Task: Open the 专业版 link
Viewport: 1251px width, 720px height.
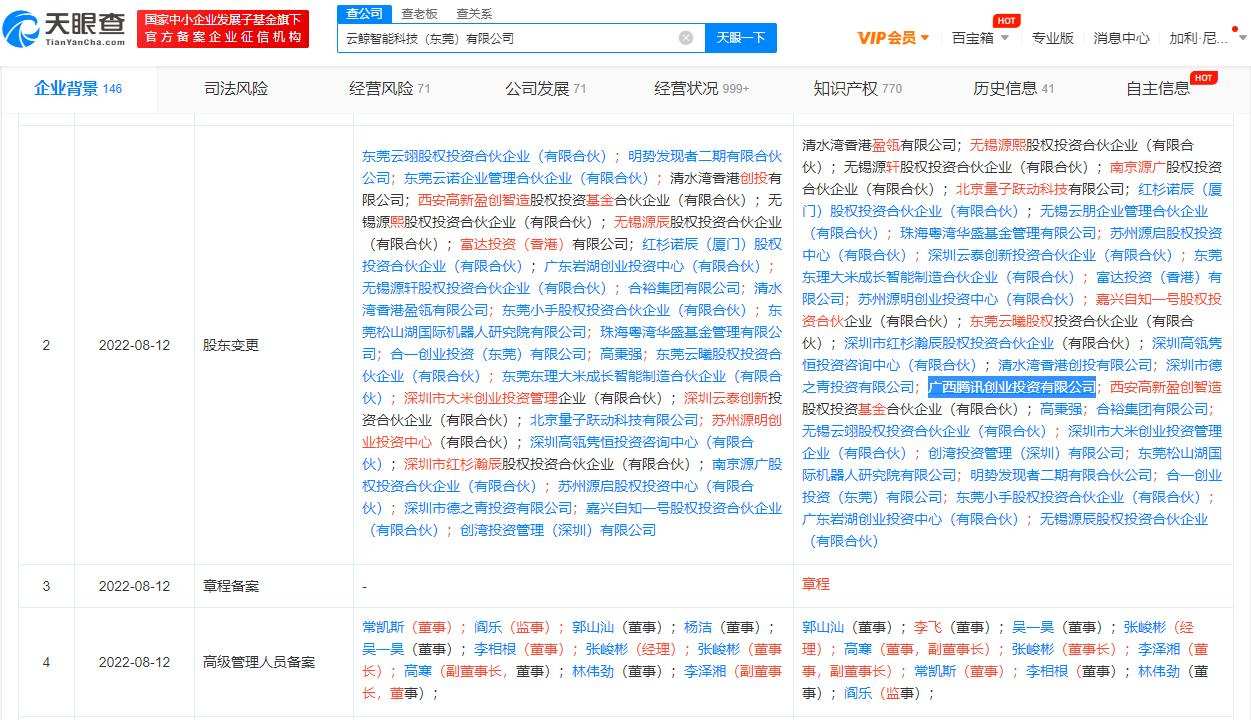Action: [1053, 37]
